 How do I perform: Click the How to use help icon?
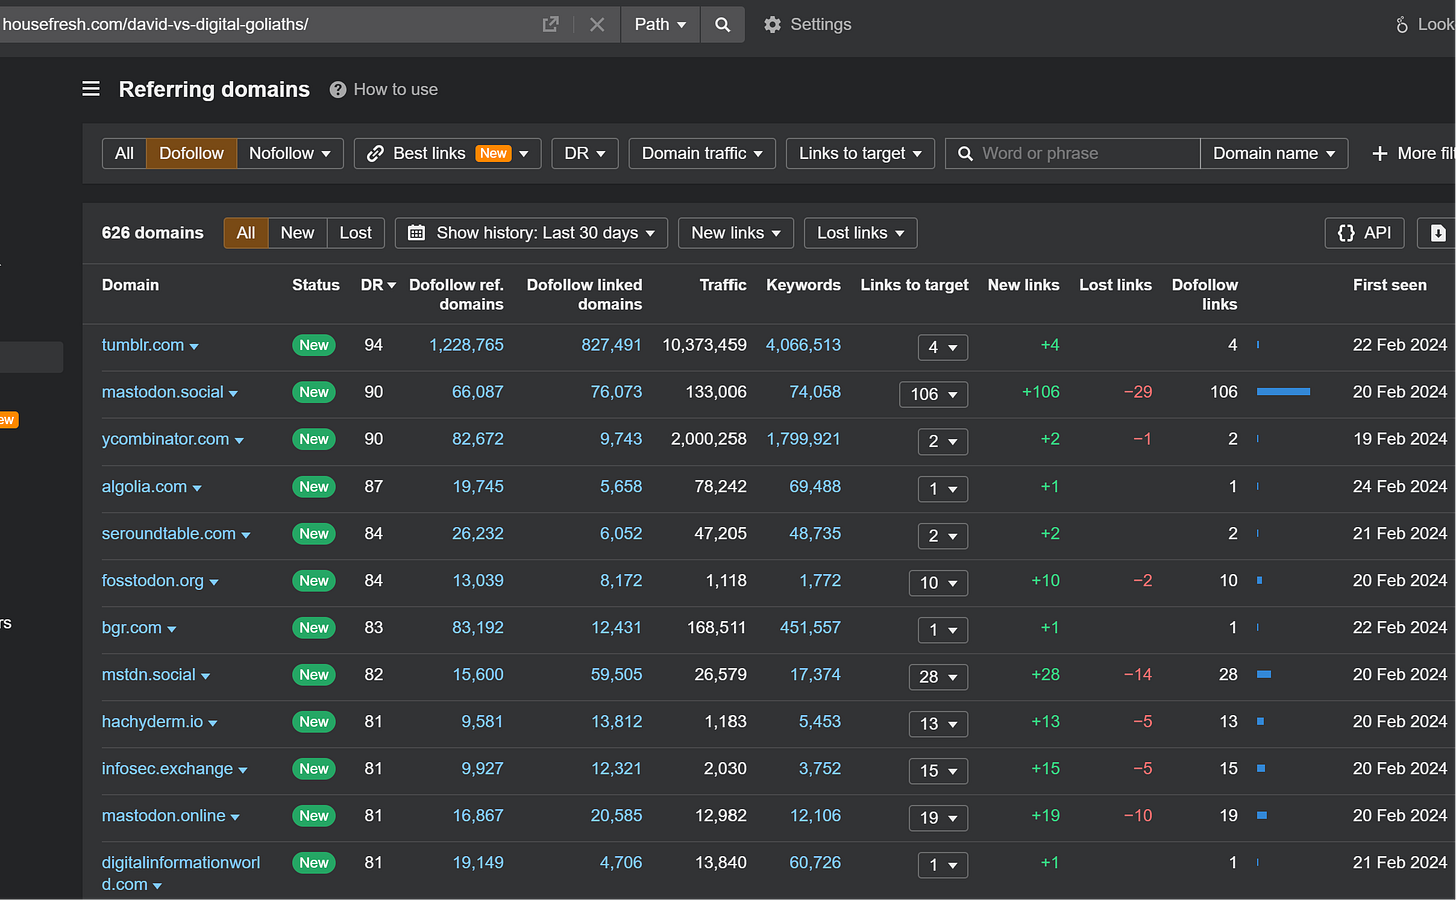(x=338, y=89)
